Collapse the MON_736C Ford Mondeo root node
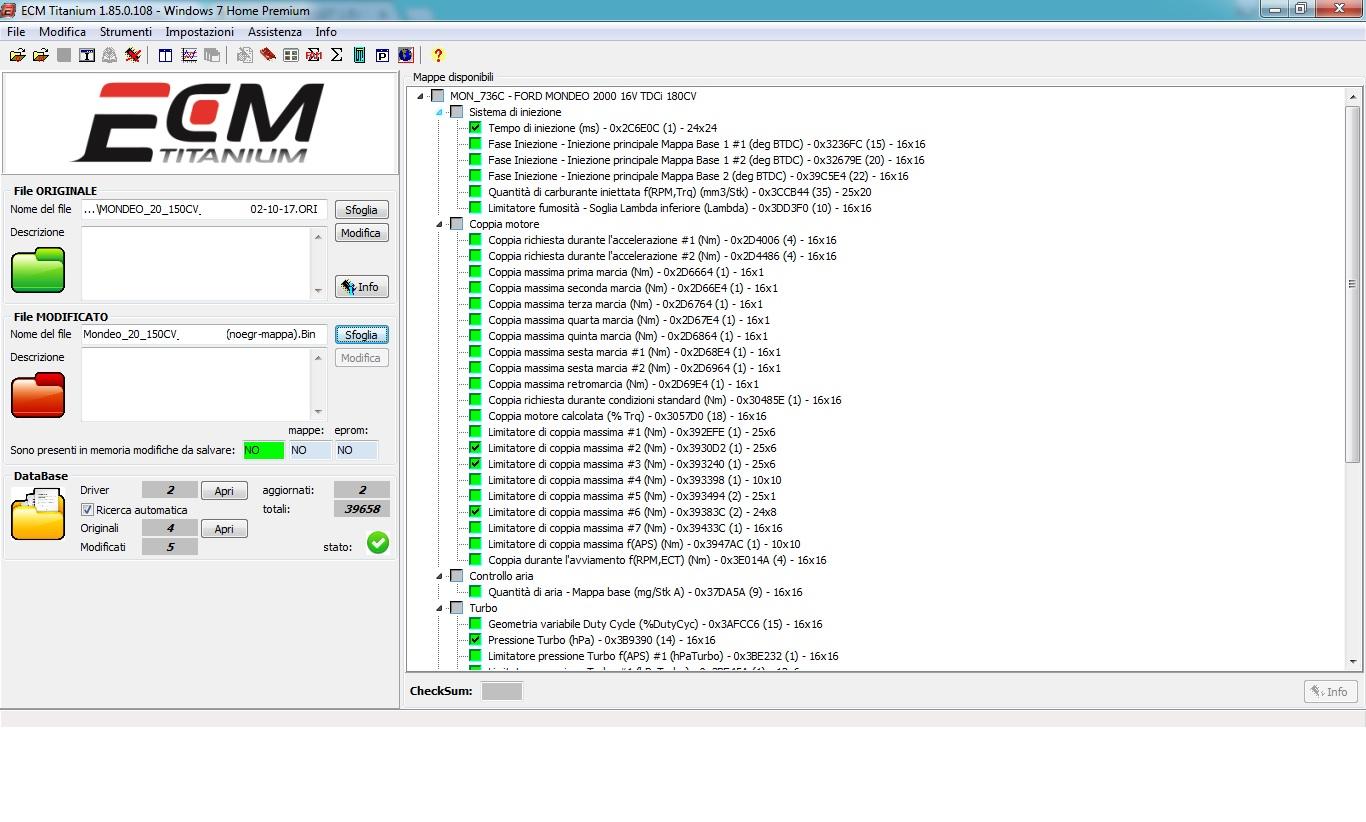Image resolution: width=1366 pixels, height=822 pixels. pyautogui.click(x=420, y=96)
